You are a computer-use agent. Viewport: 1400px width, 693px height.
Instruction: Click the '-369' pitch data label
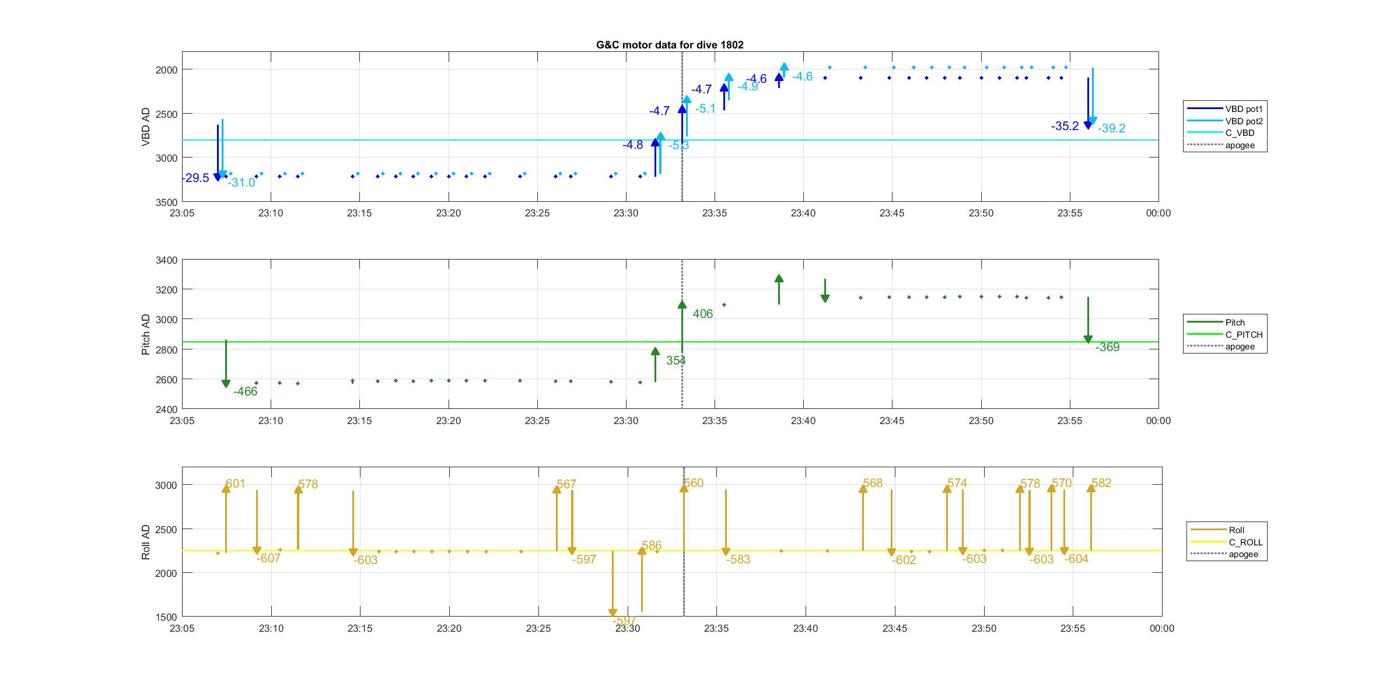point(1108,347)
